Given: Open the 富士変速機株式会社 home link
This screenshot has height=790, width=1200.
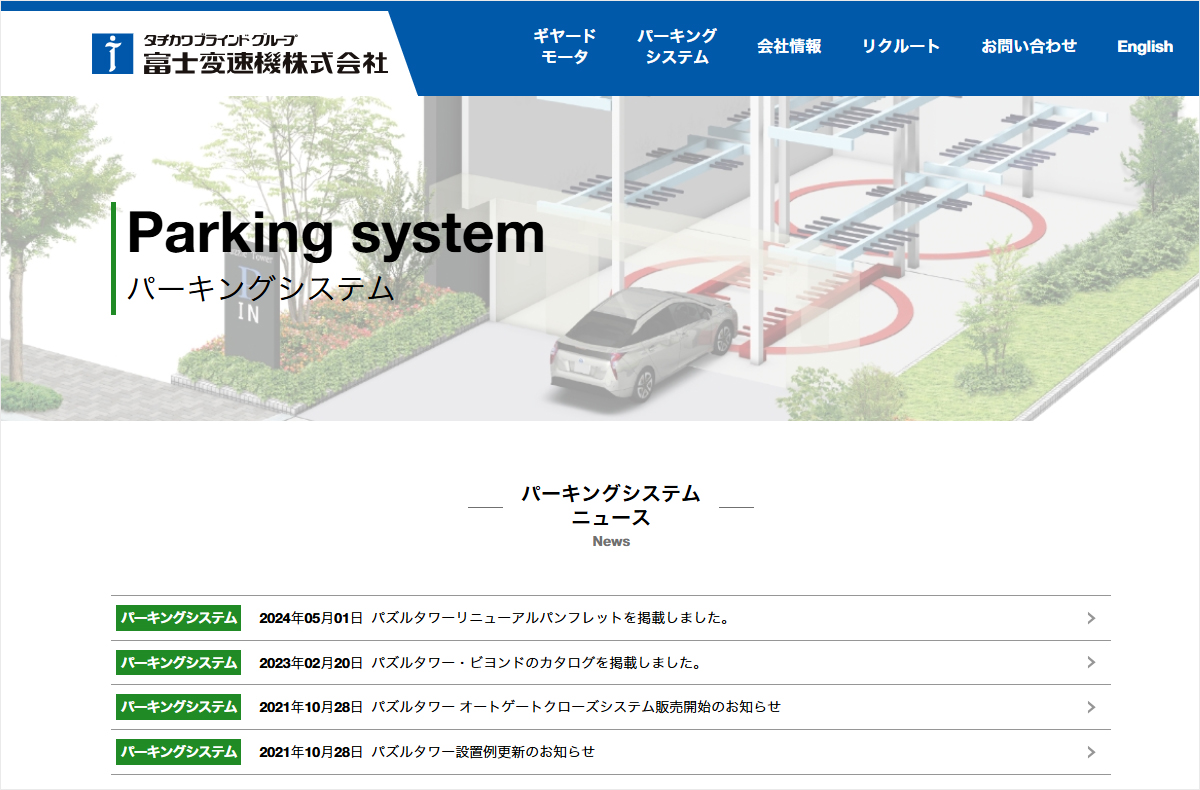Looking at the screenshot, I should pyautogui.click(x=240, y=54).
